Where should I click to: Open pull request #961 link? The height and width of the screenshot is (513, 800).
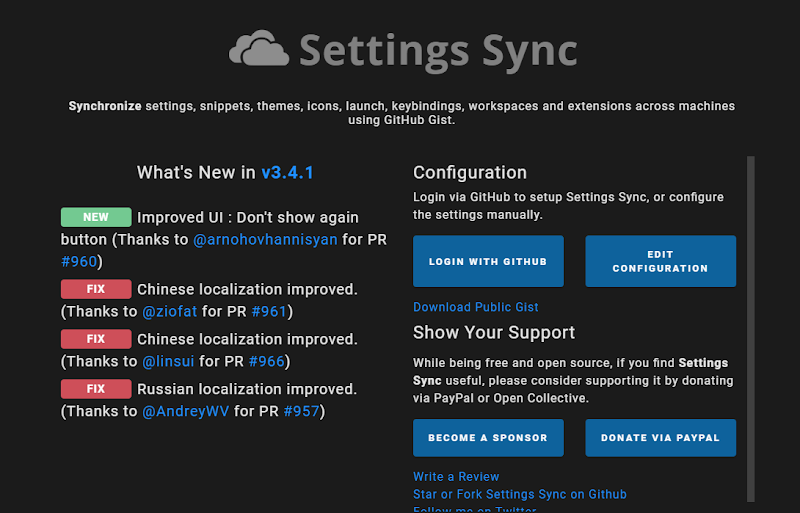point(269,312)
